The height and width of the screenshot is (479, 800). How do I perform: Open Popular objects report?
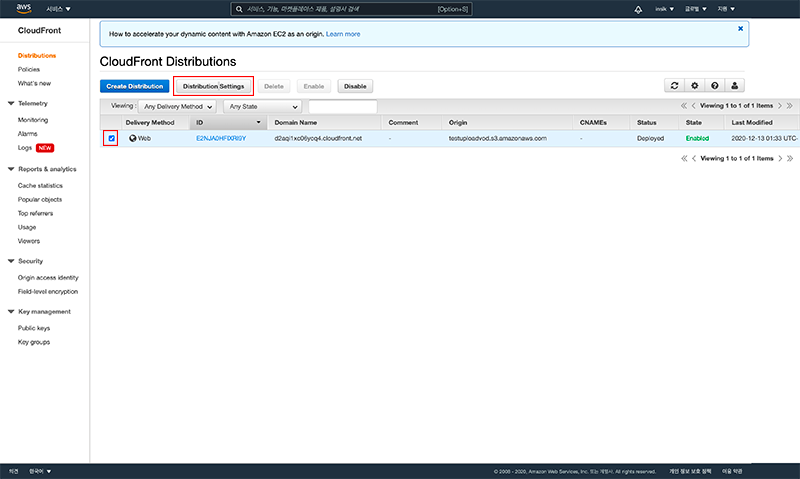tap(40, 199)
